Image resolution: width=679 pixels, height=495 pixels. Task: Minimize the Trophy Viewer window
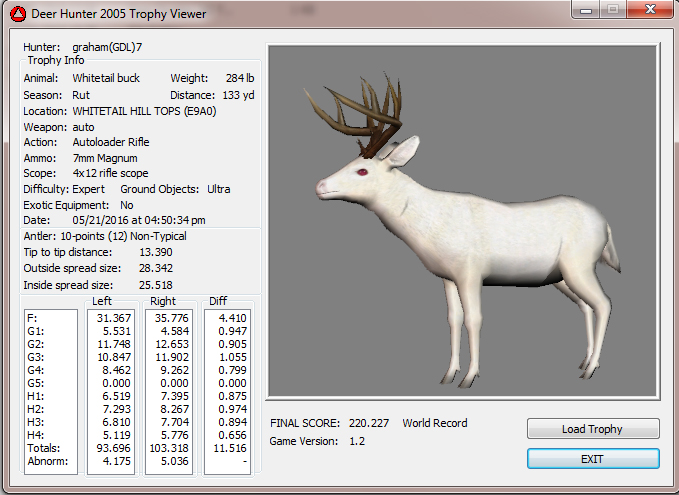pos(586,9)
